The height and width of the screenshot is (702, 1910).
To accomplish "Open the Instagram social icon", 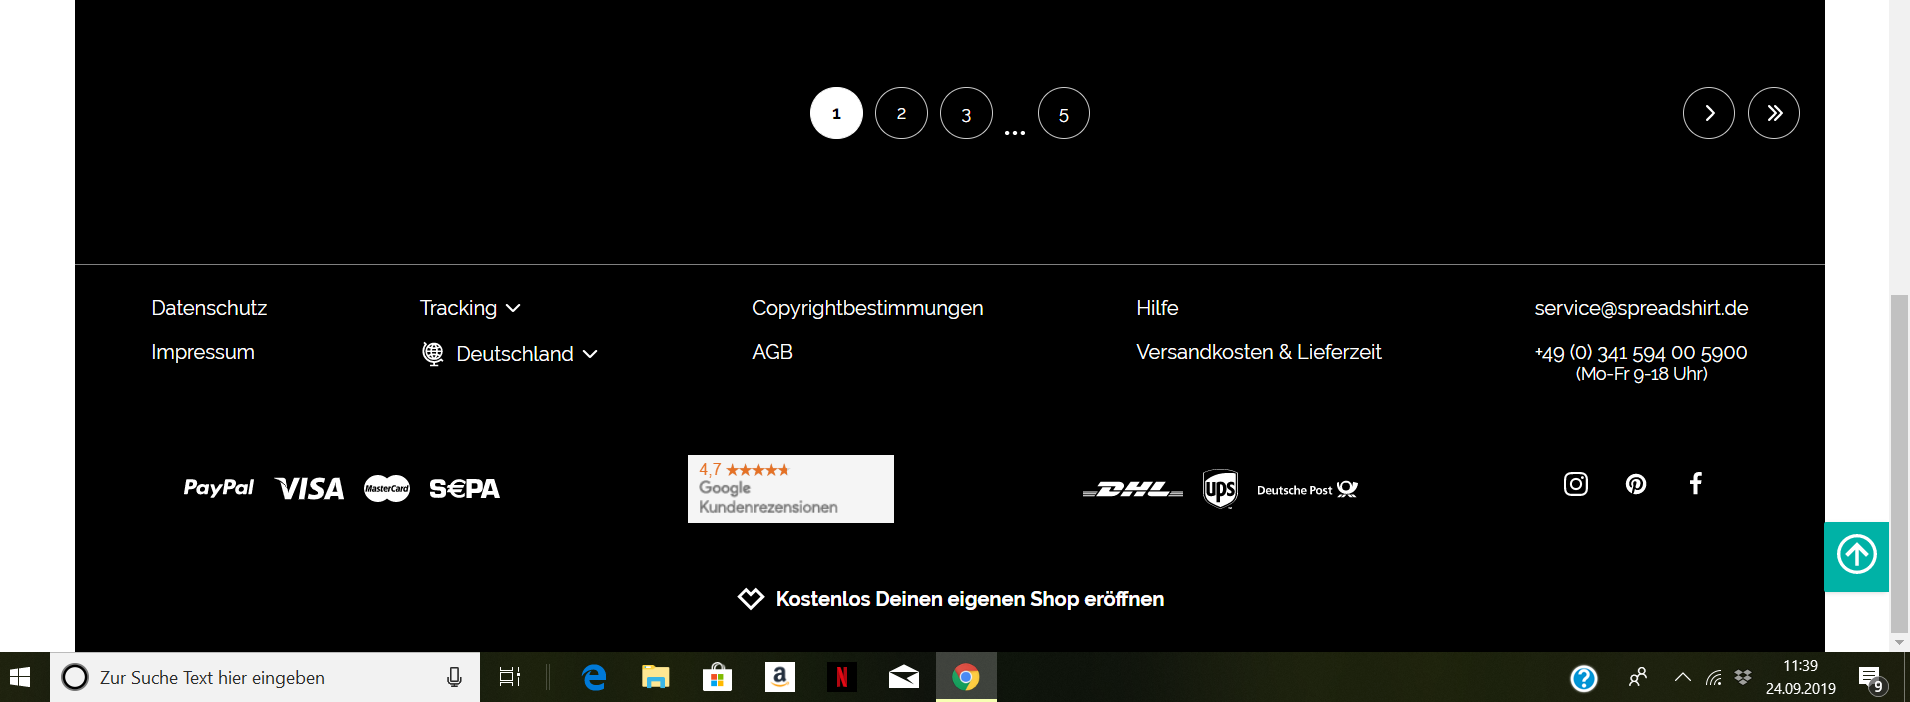I will [x=1575, y=484].
